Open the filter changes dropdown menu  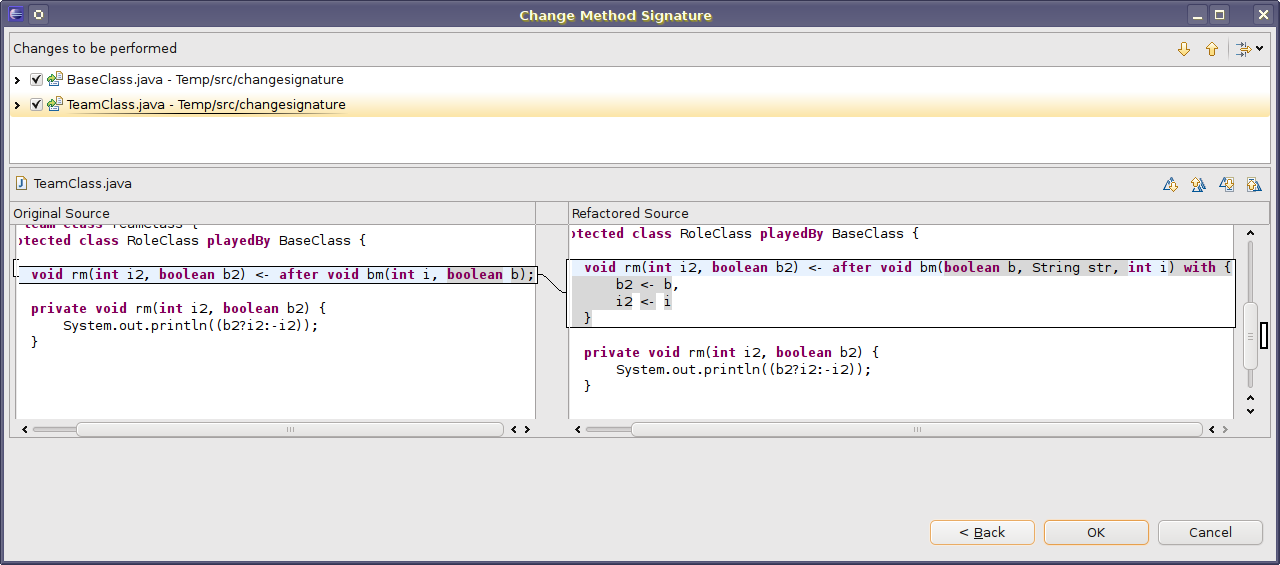1249,49
